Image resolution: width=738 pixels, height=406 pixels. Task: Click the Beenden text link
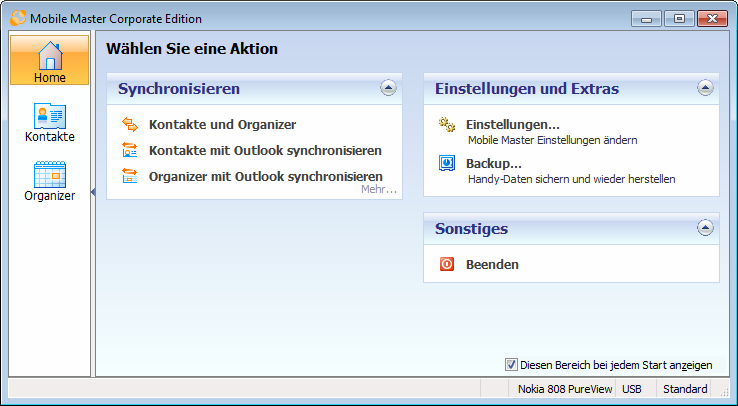tap(492, 265)
